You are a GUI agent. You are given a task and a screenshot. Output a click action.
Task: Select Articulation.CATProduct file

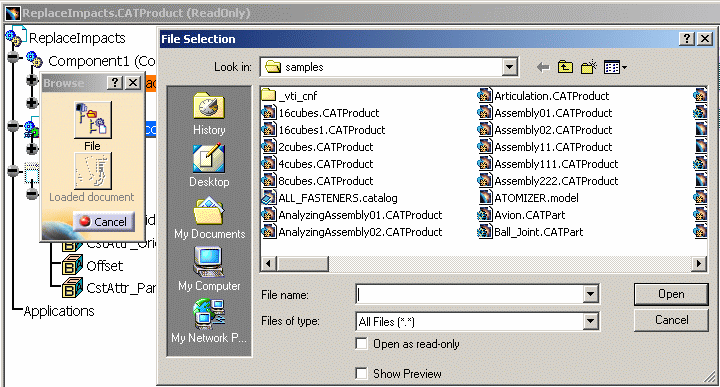552,96
